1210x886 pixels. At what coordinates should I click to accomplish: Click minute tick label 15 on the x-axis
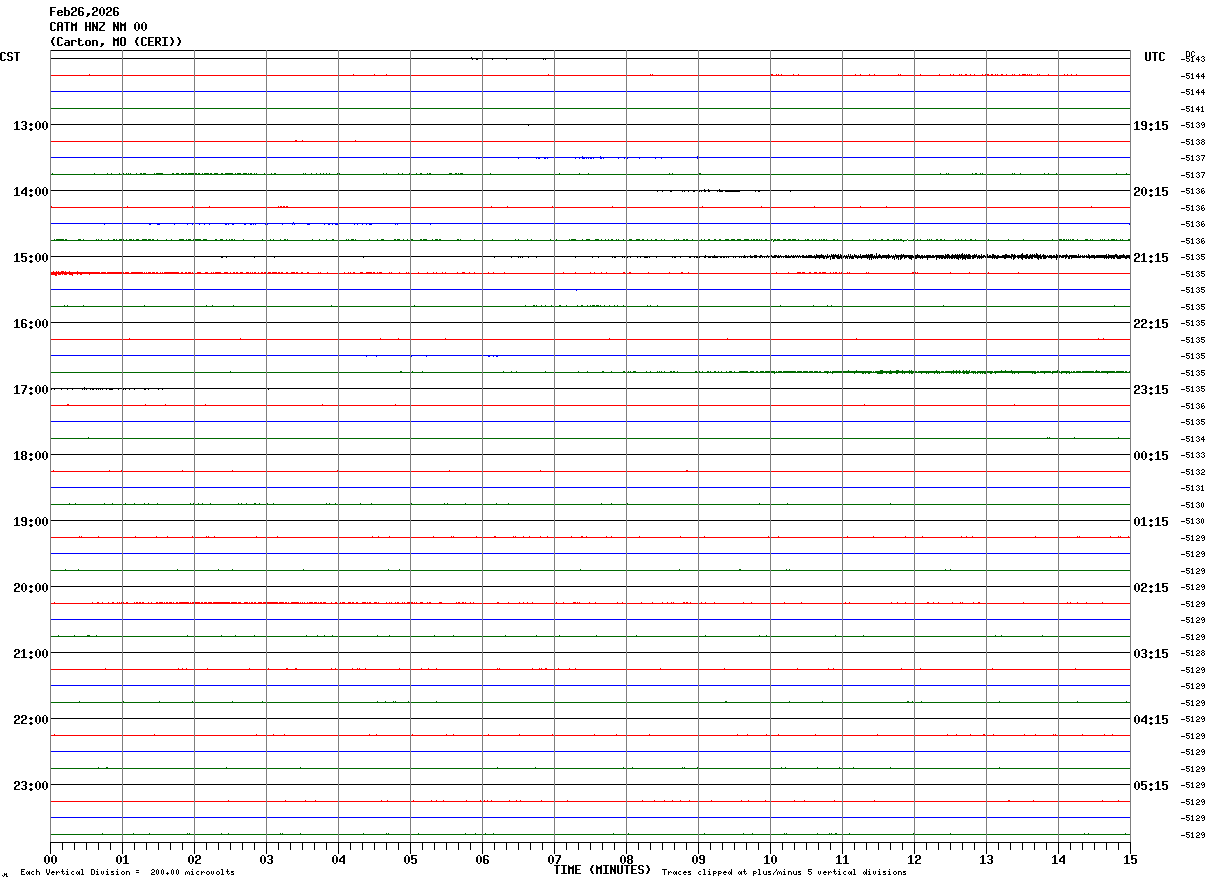(1130, 859)
